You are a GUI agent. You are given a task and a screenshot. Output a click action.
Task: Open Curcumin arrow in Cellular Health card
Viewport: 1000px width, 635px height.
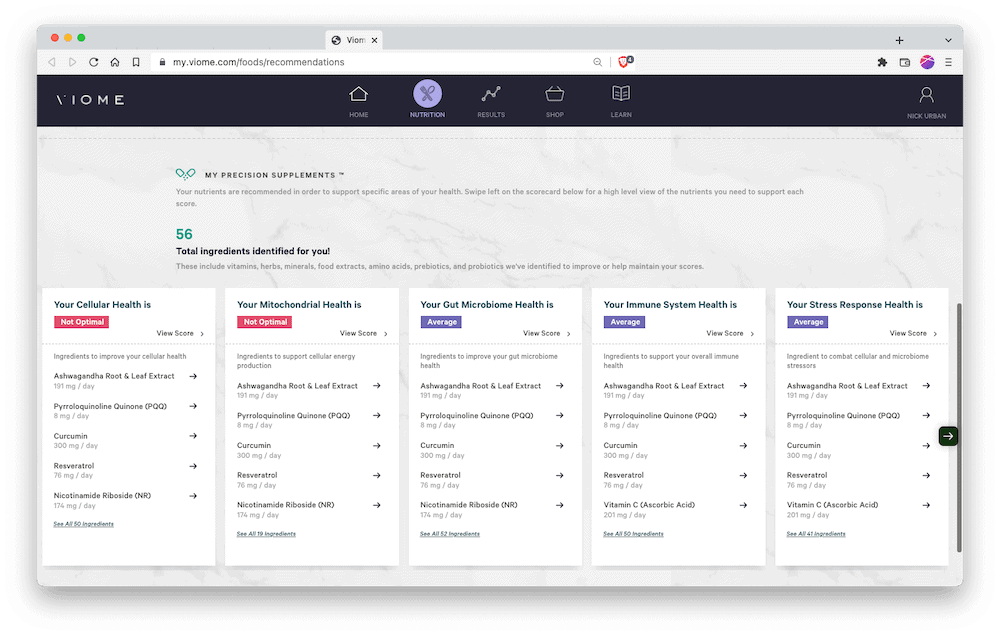[193, 436]
